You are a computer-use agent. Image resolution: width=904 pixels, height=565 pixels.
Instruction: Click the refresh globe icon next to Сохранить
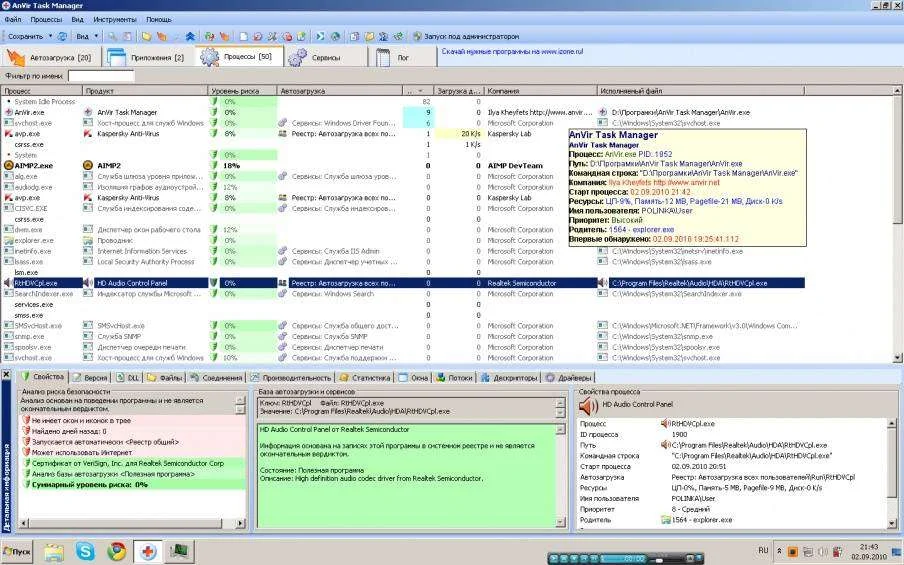pos(62,36)
